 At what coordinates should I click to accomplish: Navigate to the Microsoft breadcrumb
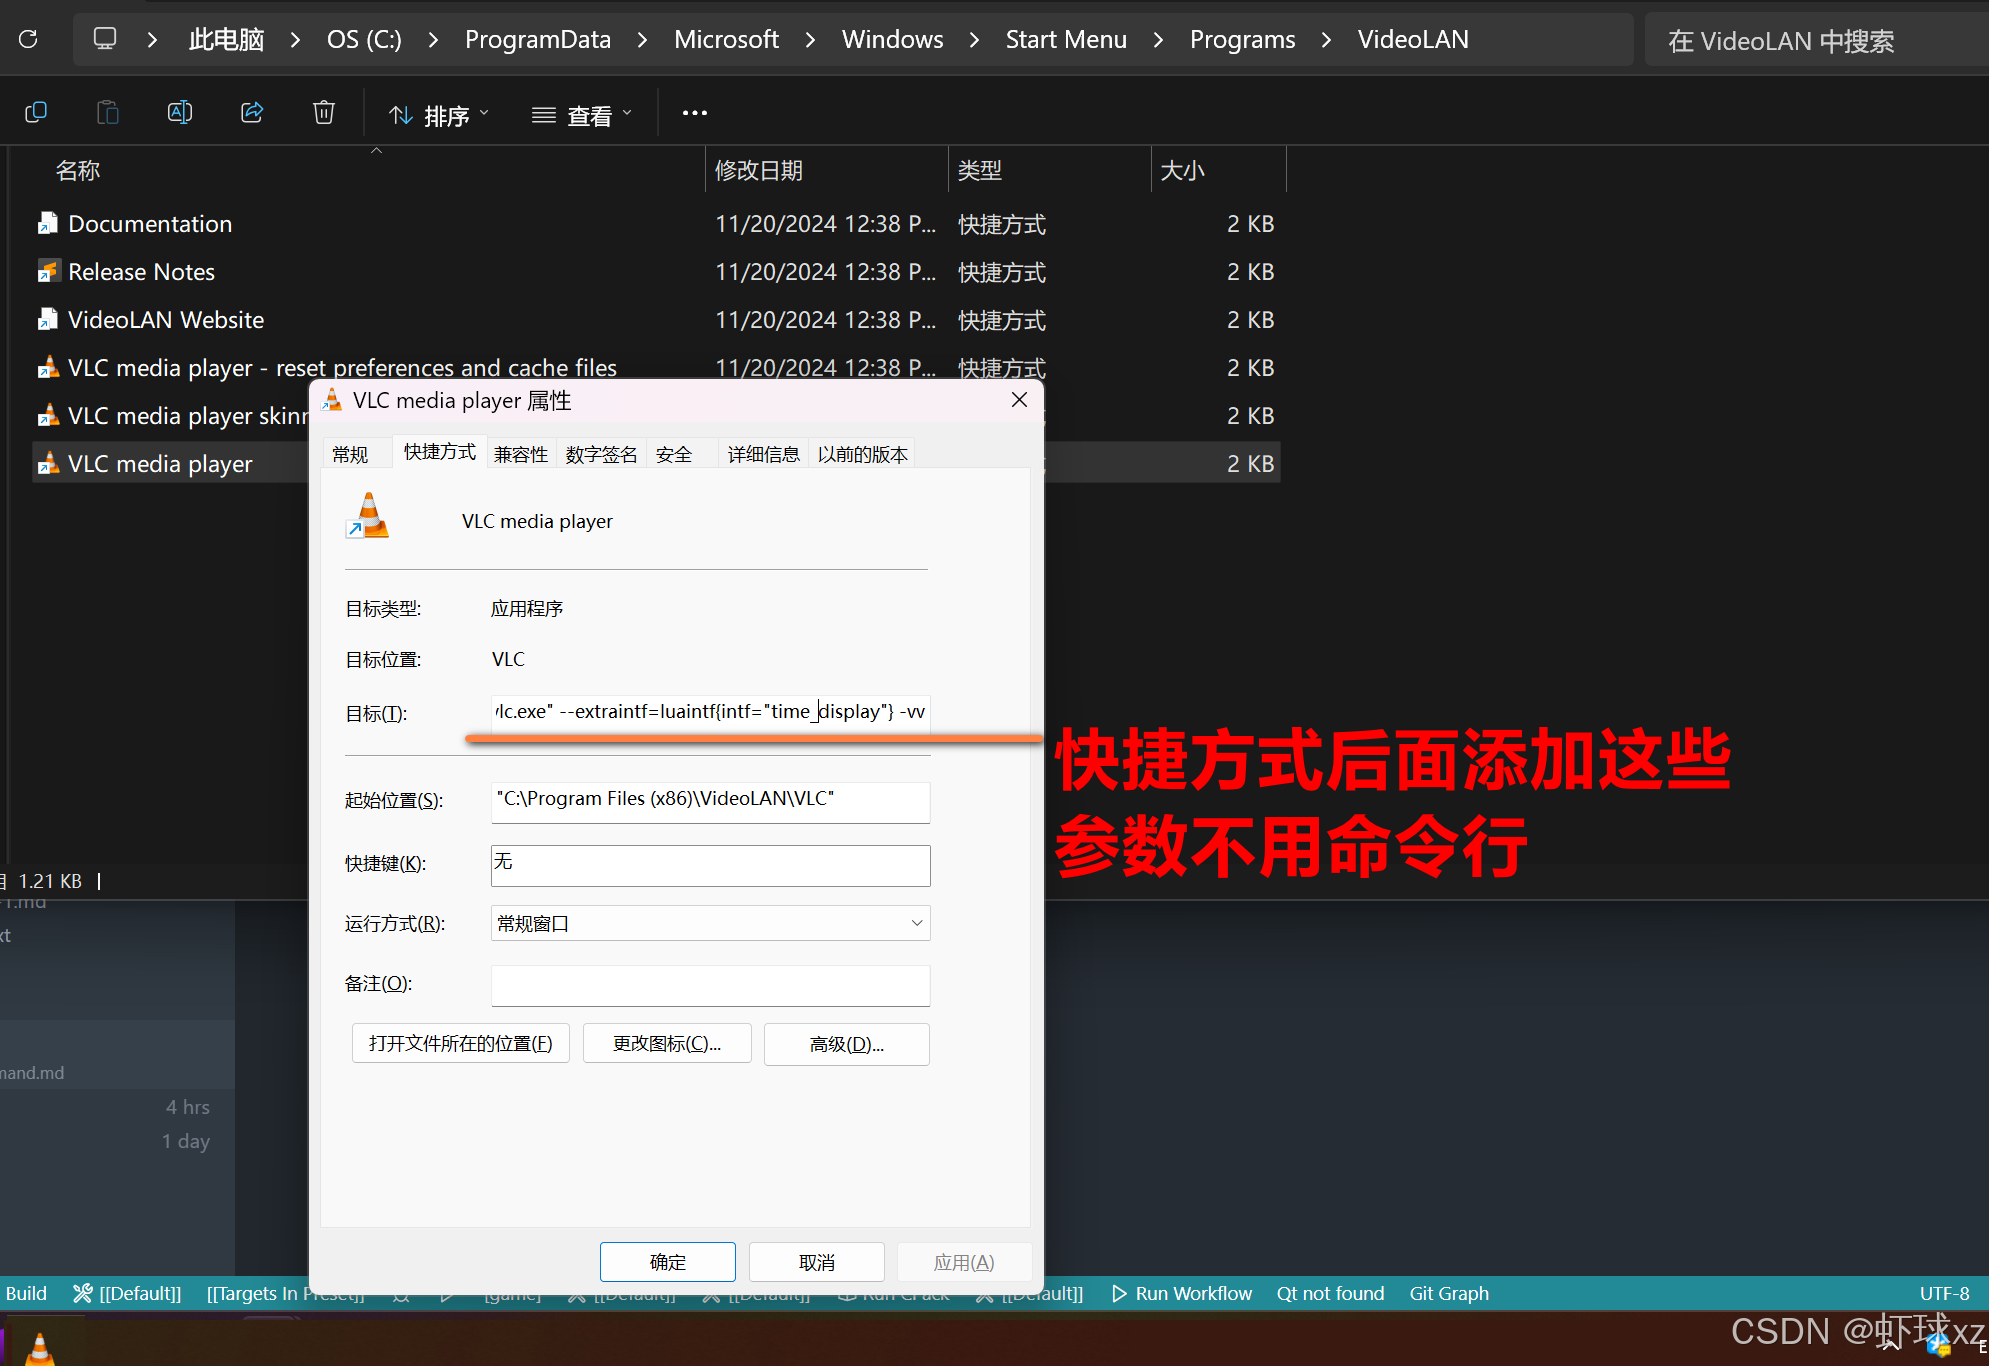pyautogui.click(x=726, y=39)
